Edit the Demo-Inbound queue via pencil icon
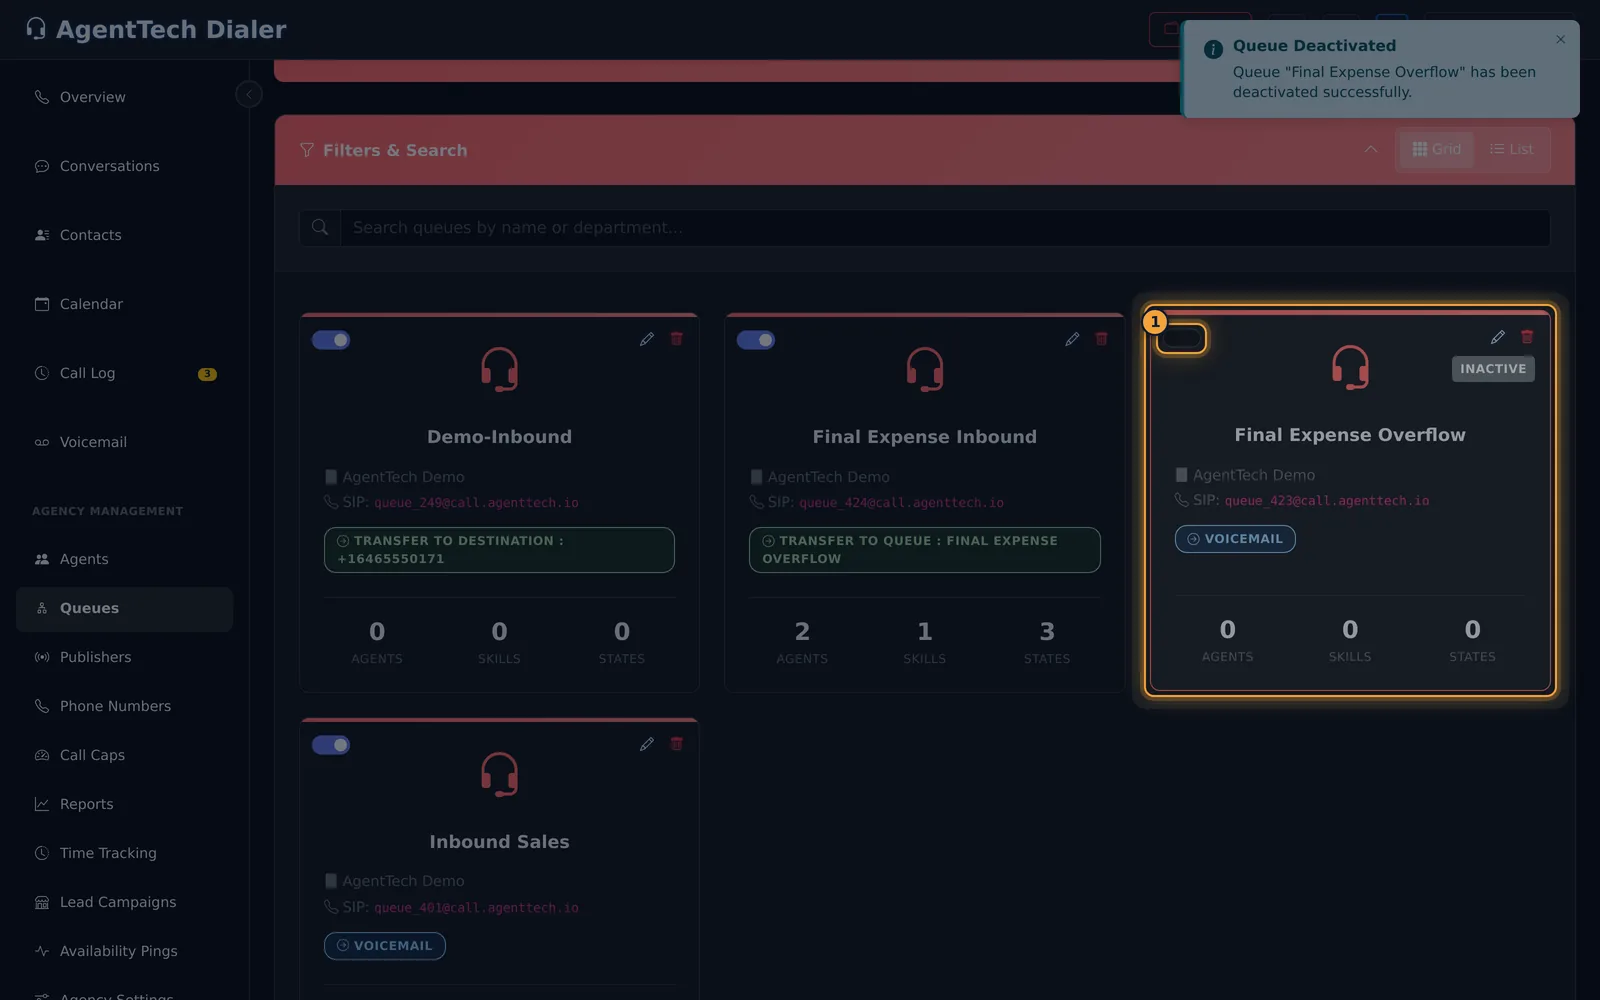The image size is (1600, 1000). coord(647,340)
